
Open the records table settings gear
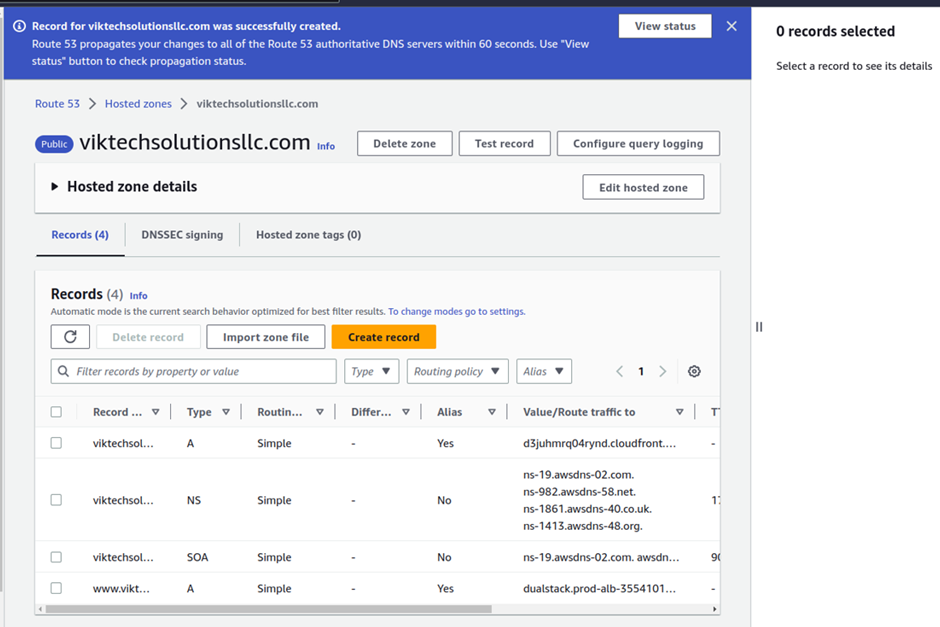pyautogui.click(x=694, y=371)
